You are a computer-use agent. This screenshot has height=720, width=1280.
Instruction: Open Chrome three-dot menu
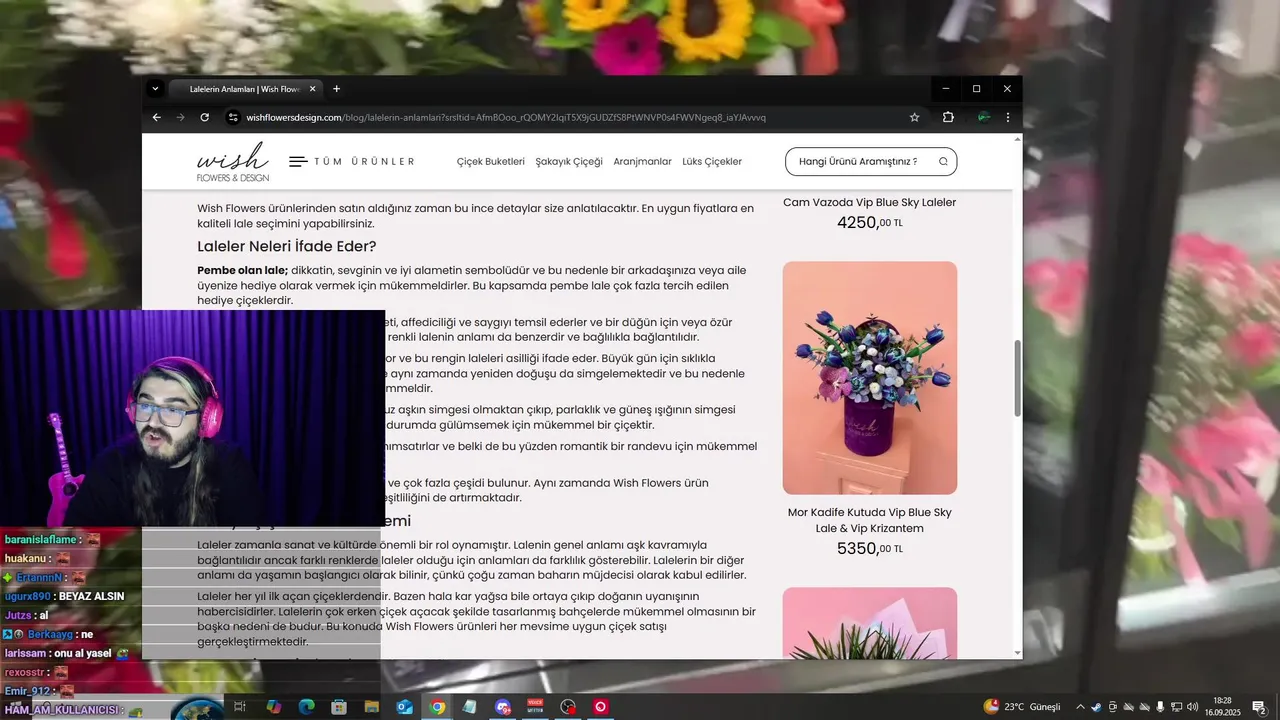click(1007, 117)
